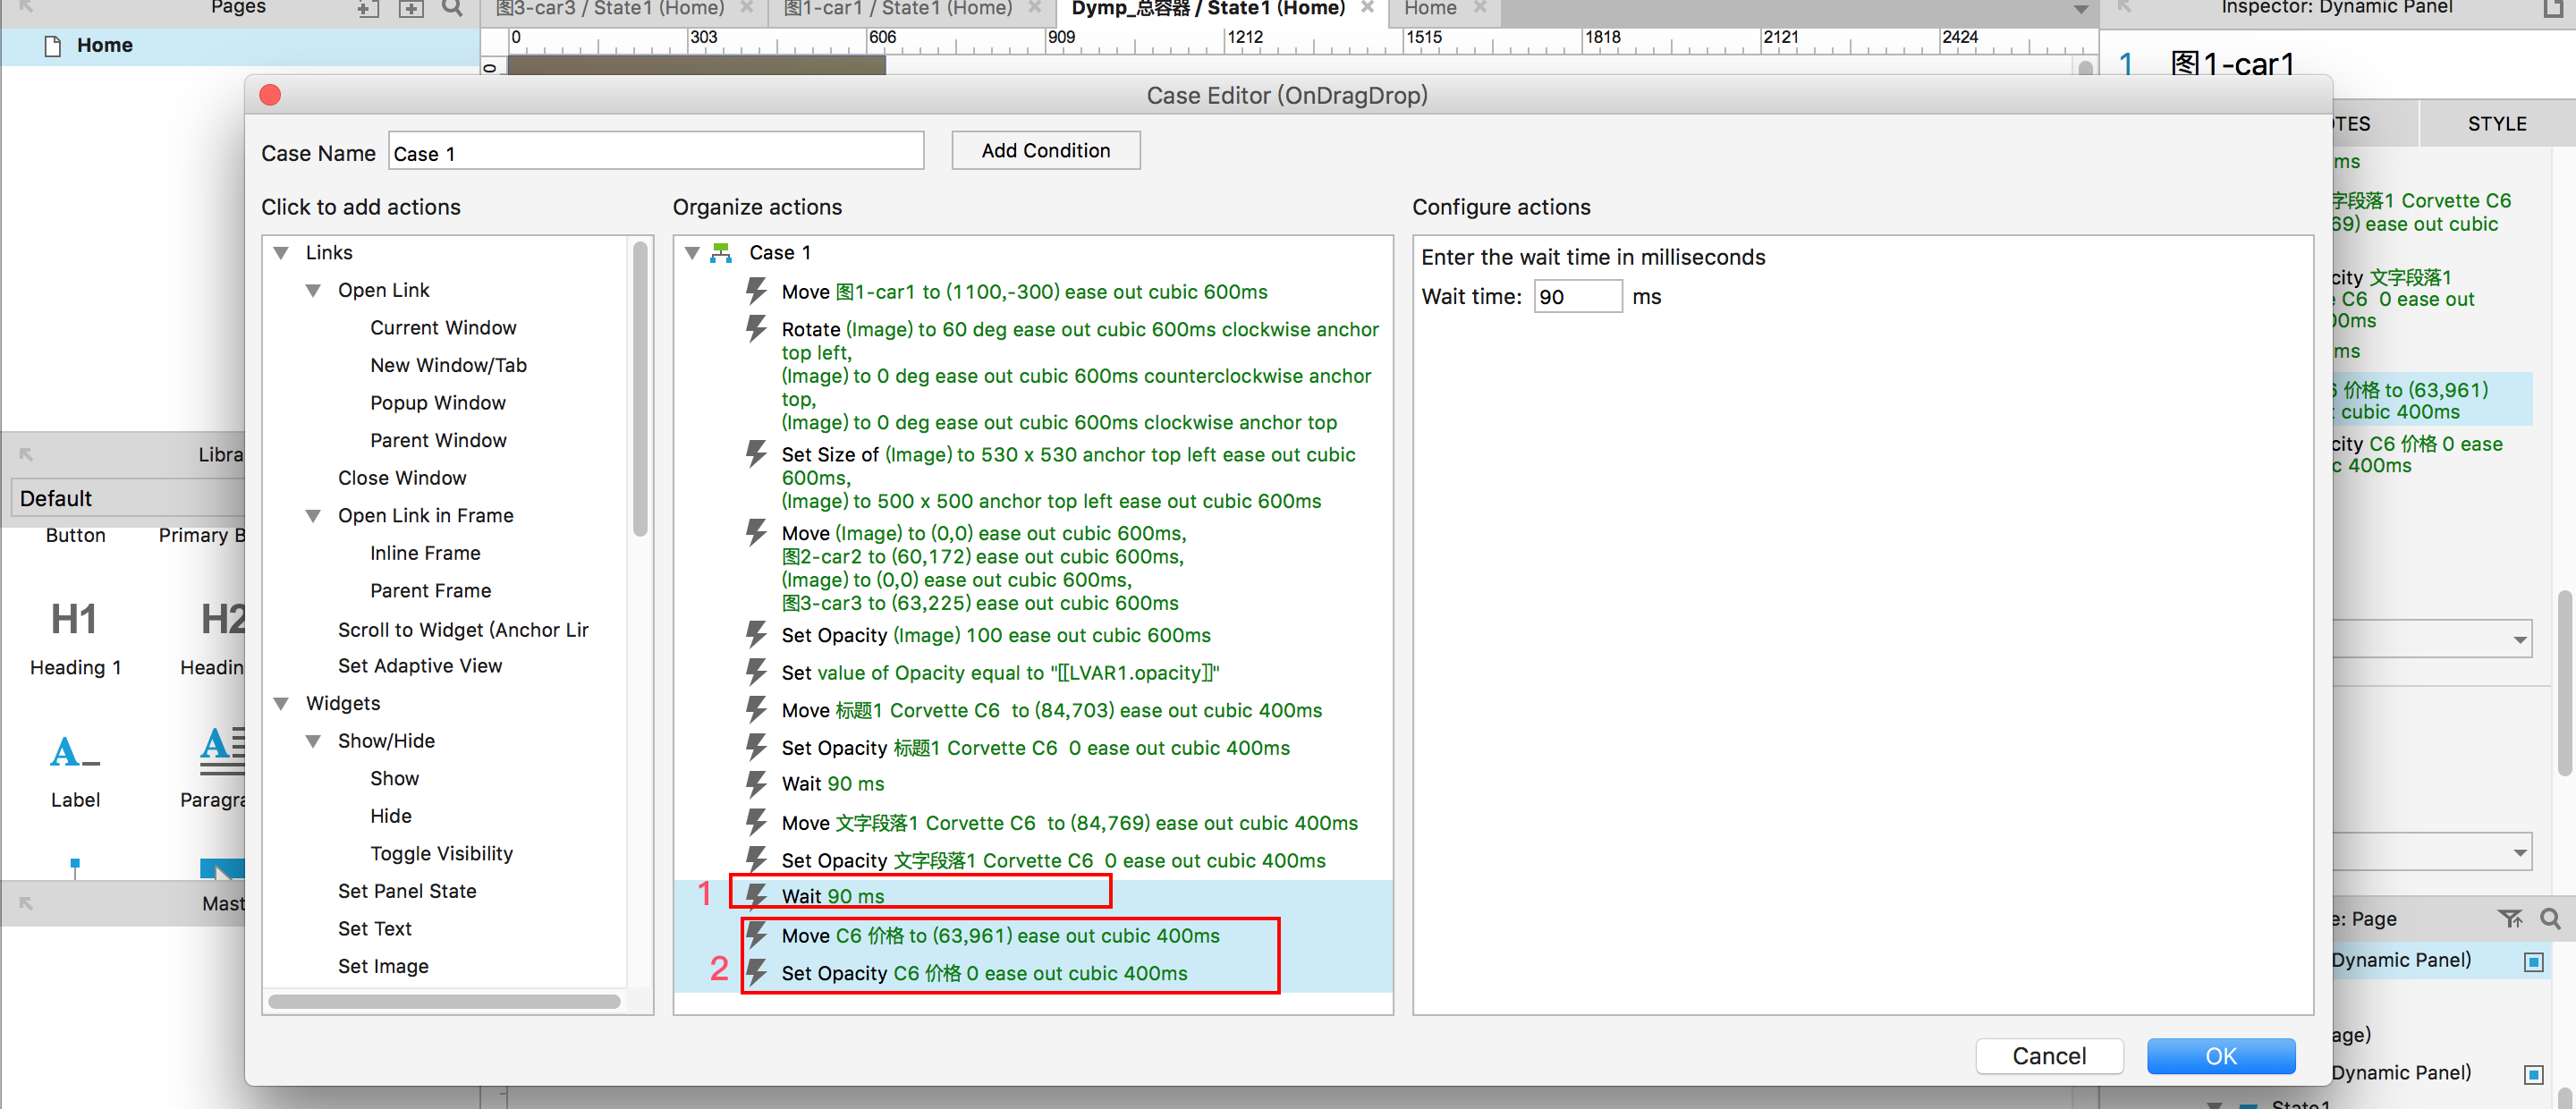Click the actions list horizontal scrollbar
This screenshot has width=2576, height=1109.
pos(444,1001)
